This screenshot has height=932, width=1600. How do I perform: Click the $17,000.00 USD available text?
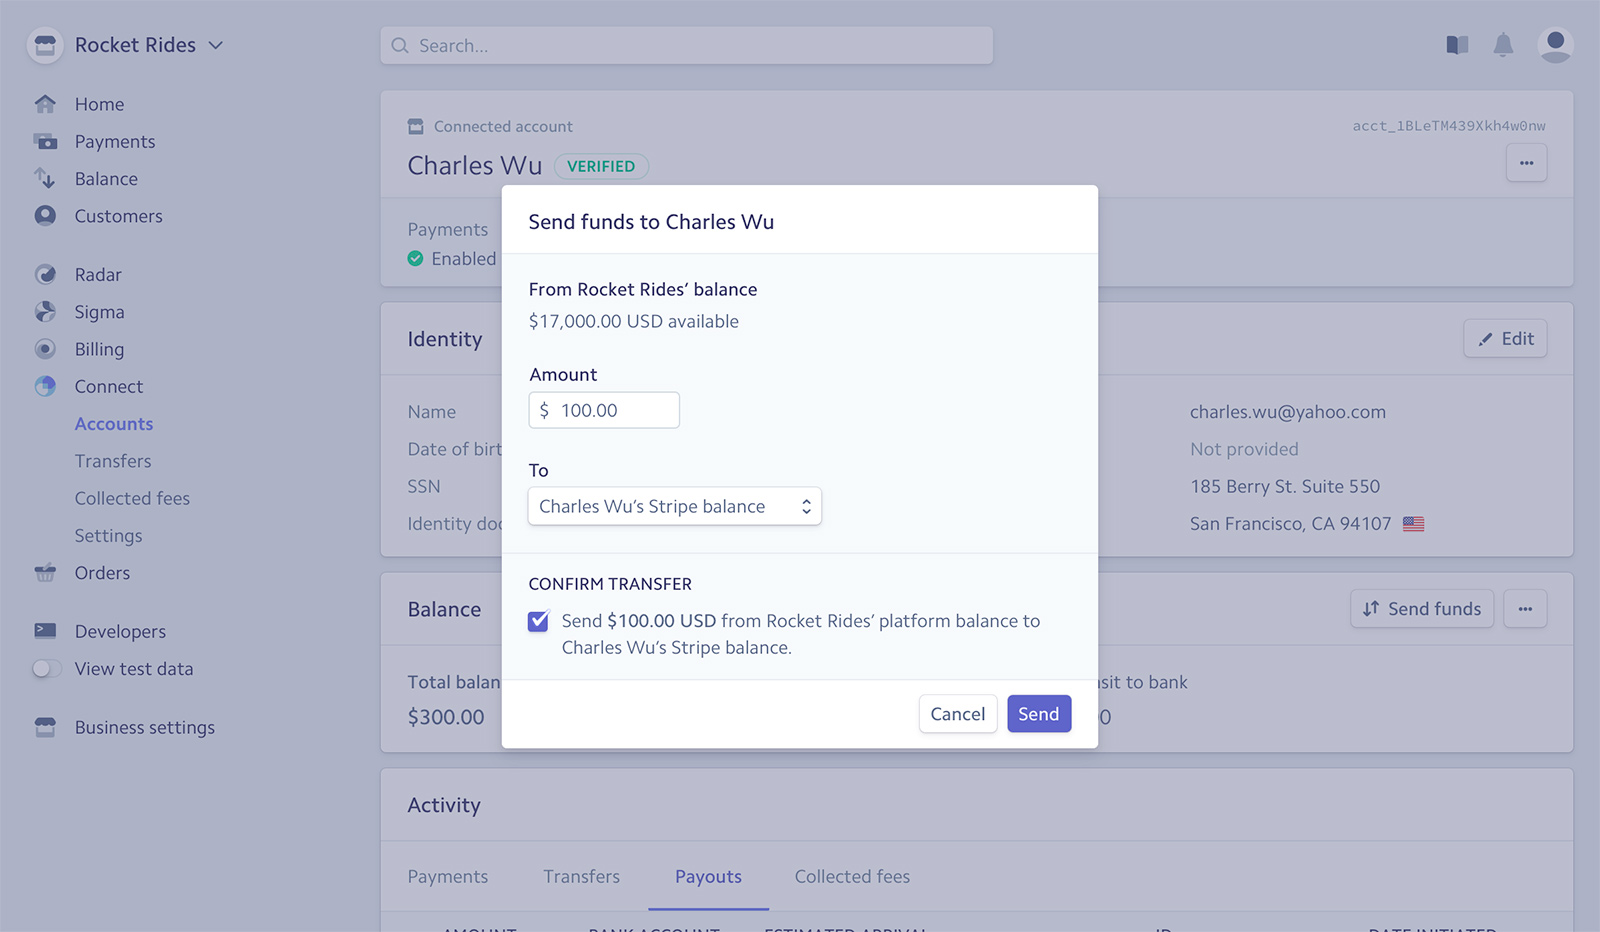point(634,321)
